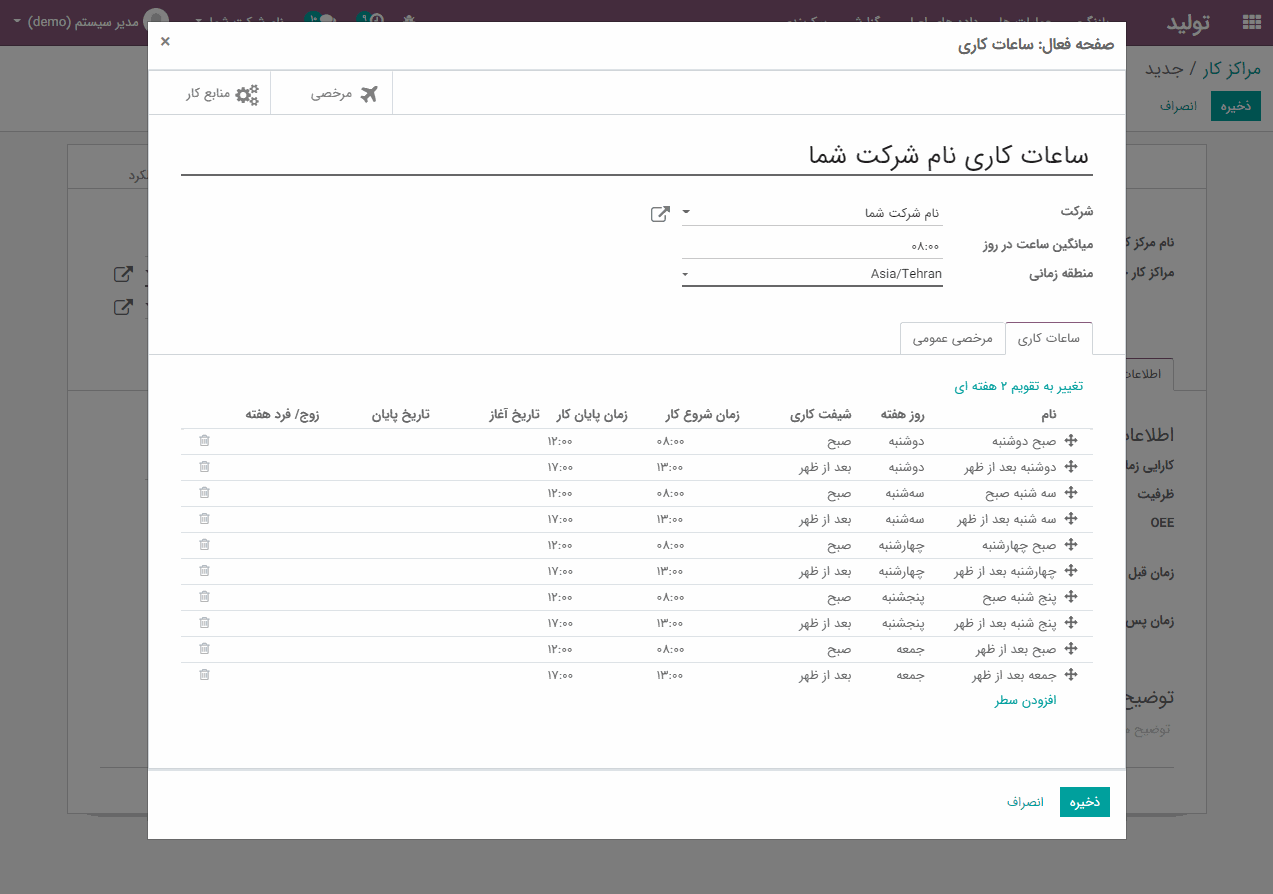Open company external link icon
Viewport: 1273px width, 894px height.
(x=660, y=213)
